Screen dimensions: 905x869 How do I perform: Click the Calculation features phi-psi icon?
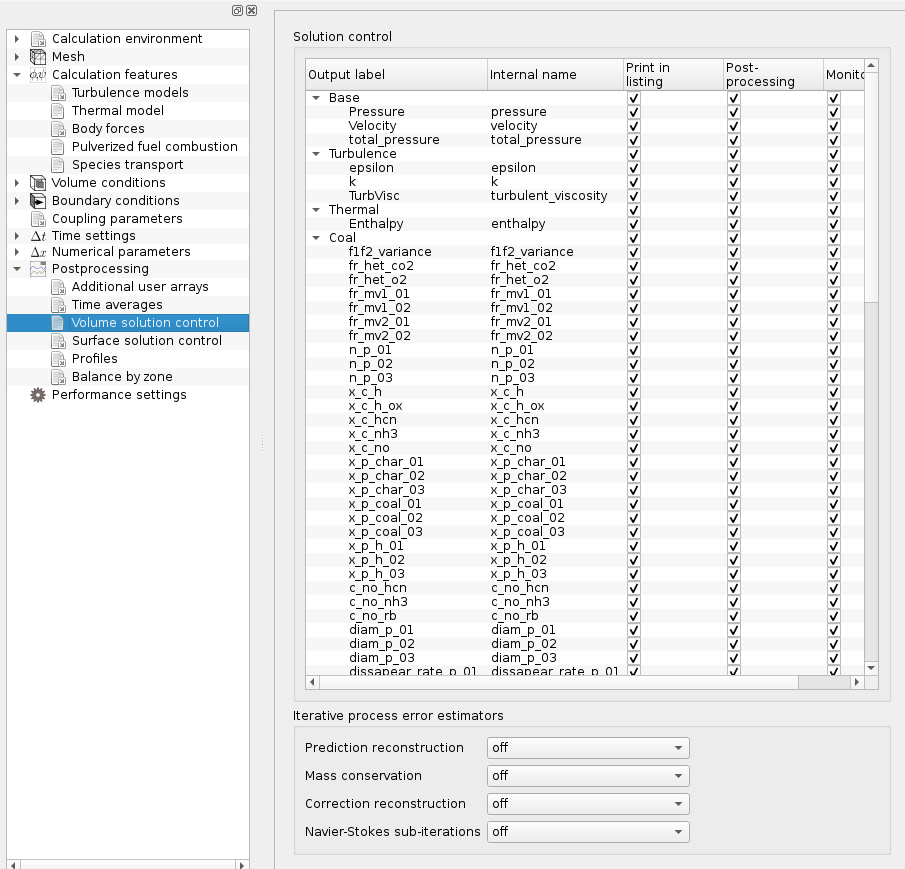click(38, 74)
